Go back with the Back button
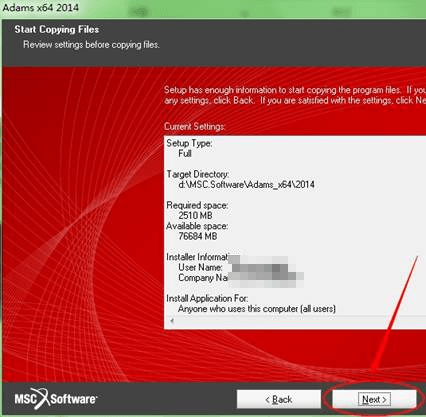The height and width of the screenshot is (417, 426). [279, 399]
